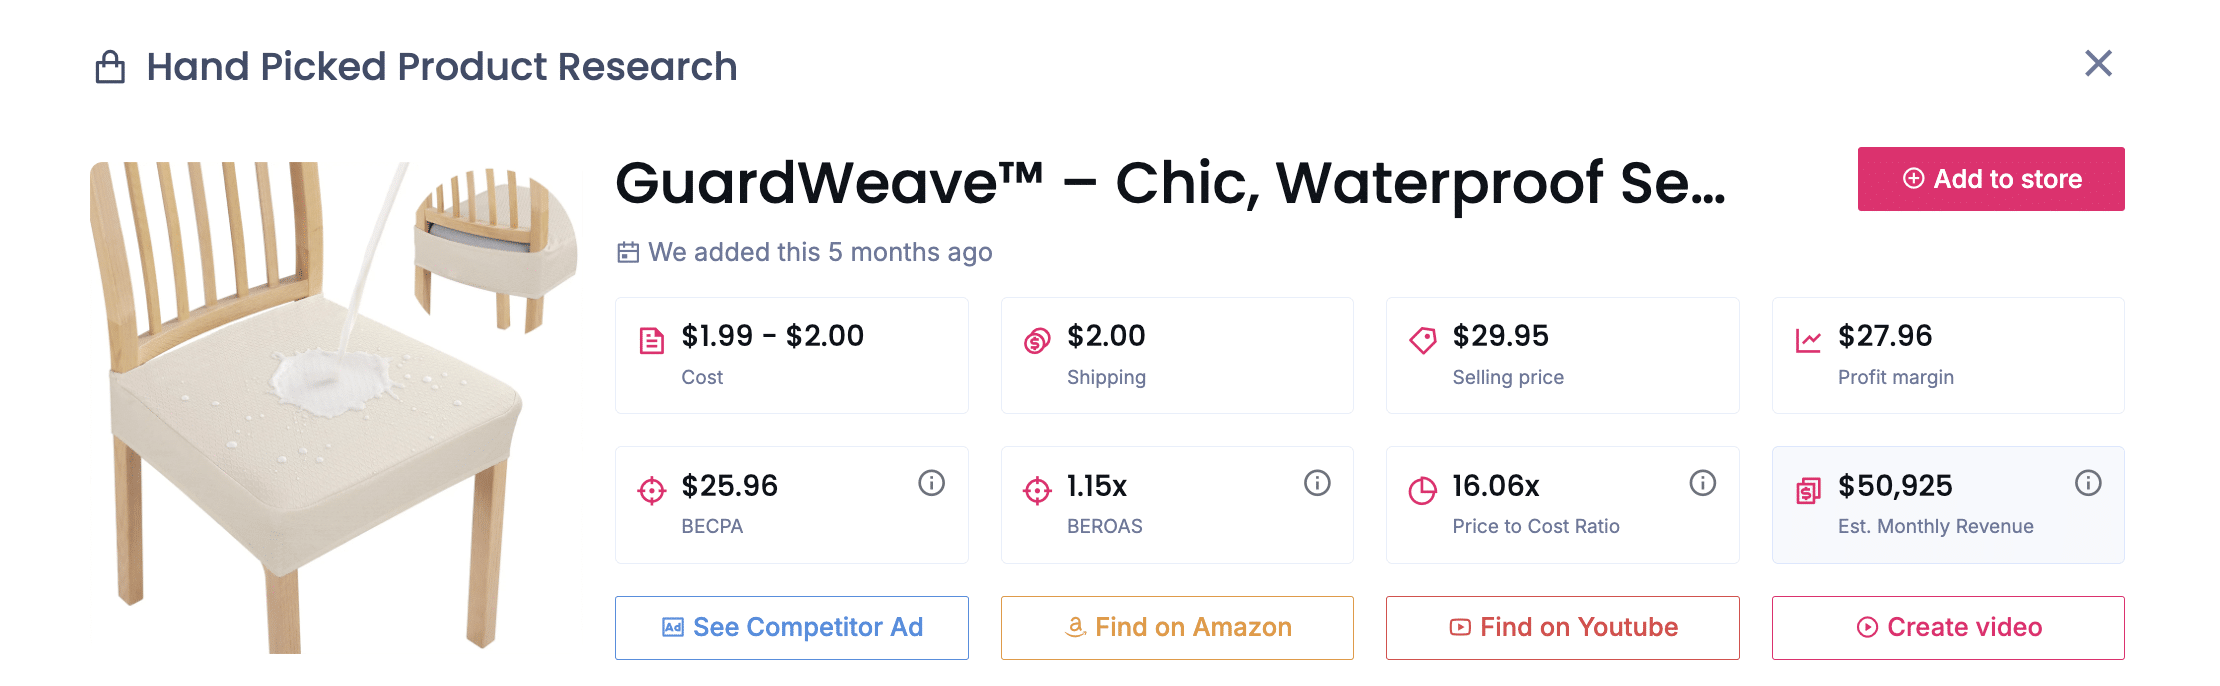
Task: Click the BEROAS info icon
Action: tap(1317, 484)
